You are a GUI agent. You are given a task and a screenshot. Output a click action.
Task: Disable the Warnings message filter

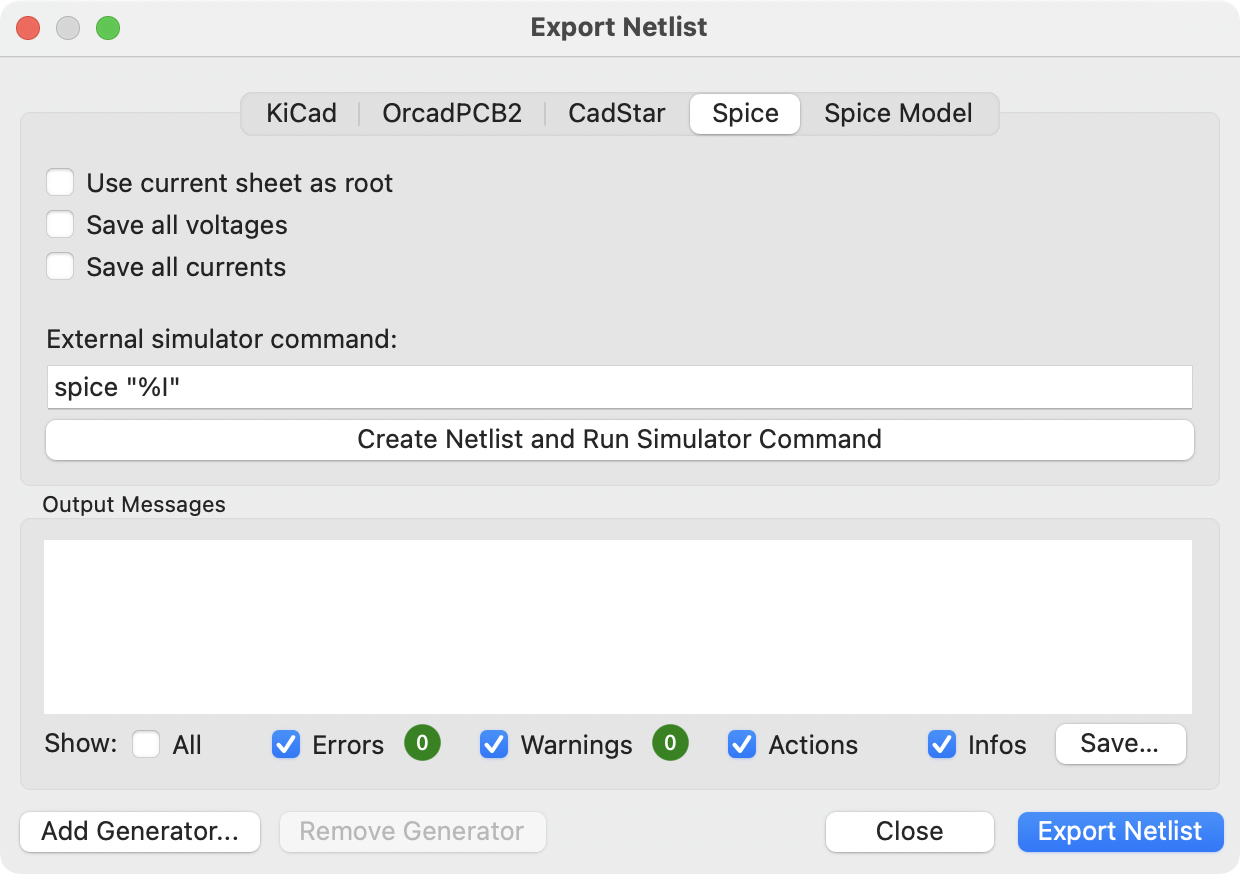(x=494, y=744)
